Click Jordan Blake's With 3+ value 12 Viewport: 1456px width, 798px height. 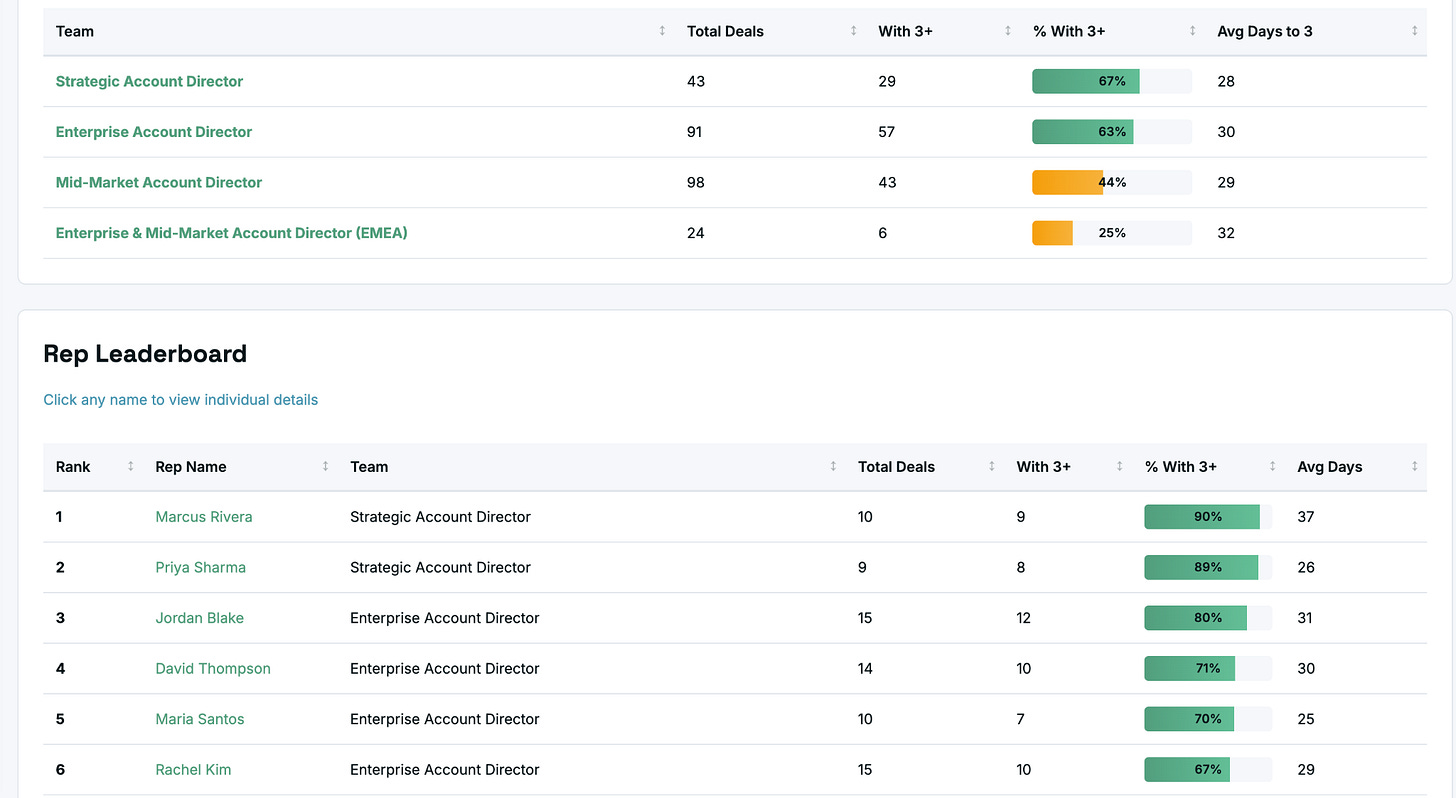1024,618
